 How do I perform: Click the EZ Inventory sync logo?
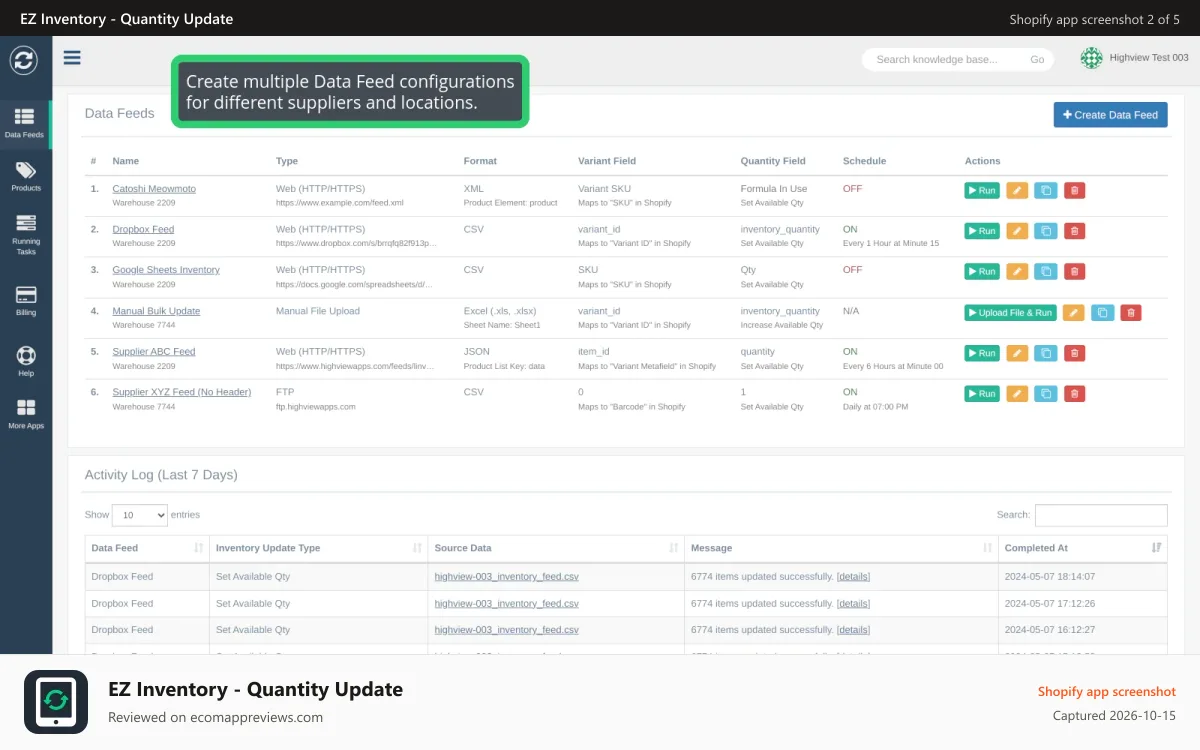pos(24,60)
